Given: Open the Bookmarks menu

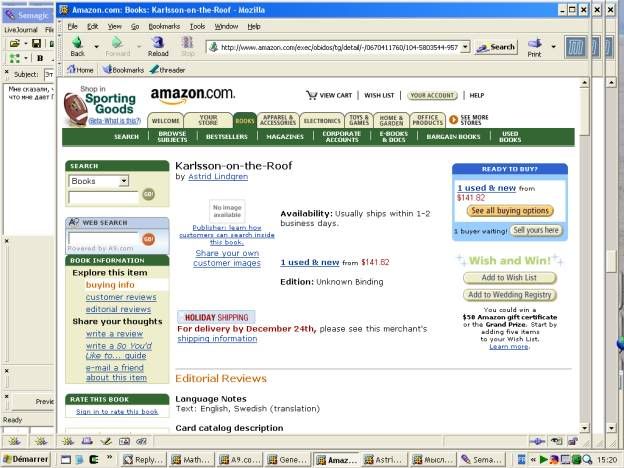Looking at the screenshot, I should coord(164,26).
